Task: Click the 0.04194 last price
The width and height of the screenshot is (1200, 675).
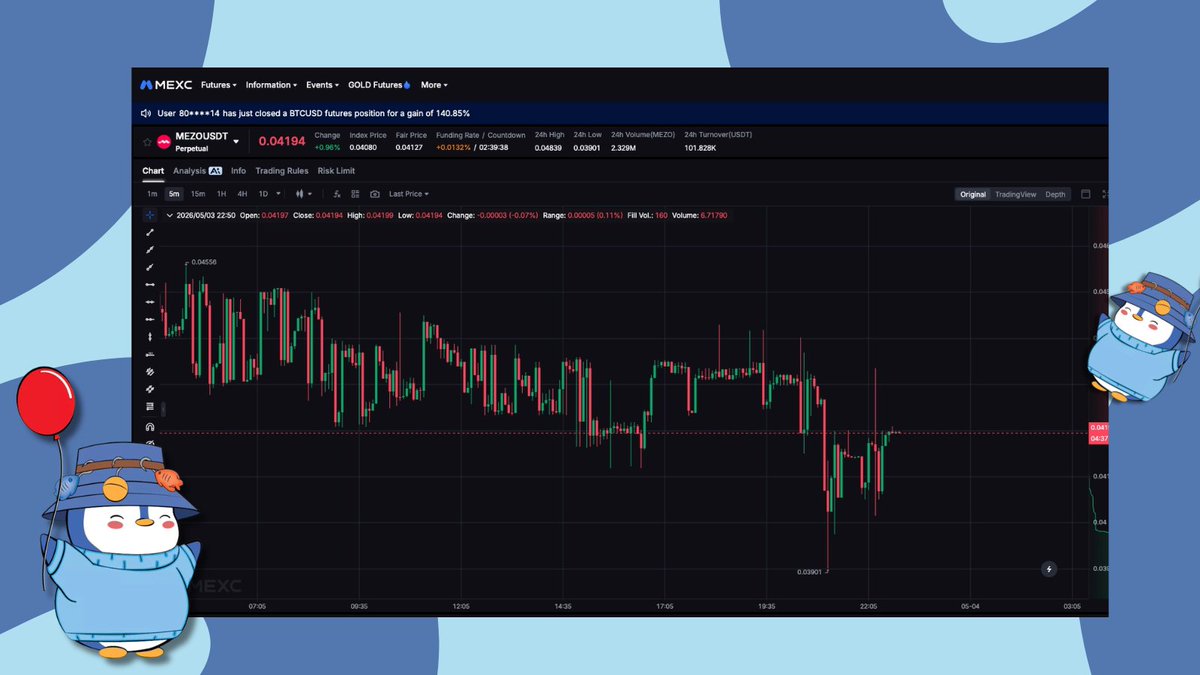Action: [x=280, y=142]
